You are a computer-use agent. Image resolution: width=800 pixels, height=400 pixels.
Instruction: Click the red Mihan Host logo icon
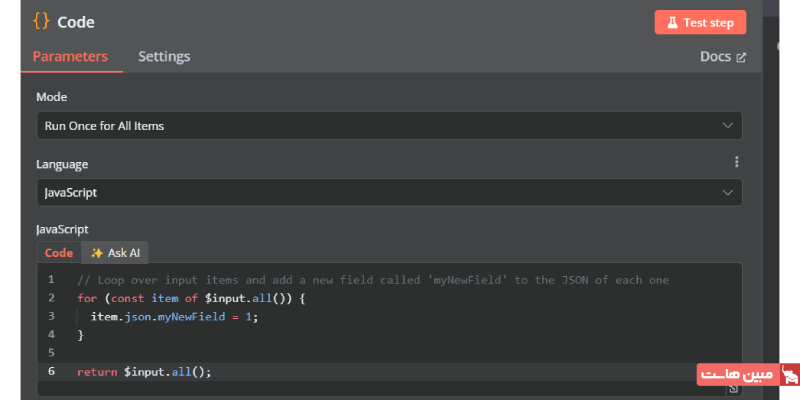click(x=789, y=376)
